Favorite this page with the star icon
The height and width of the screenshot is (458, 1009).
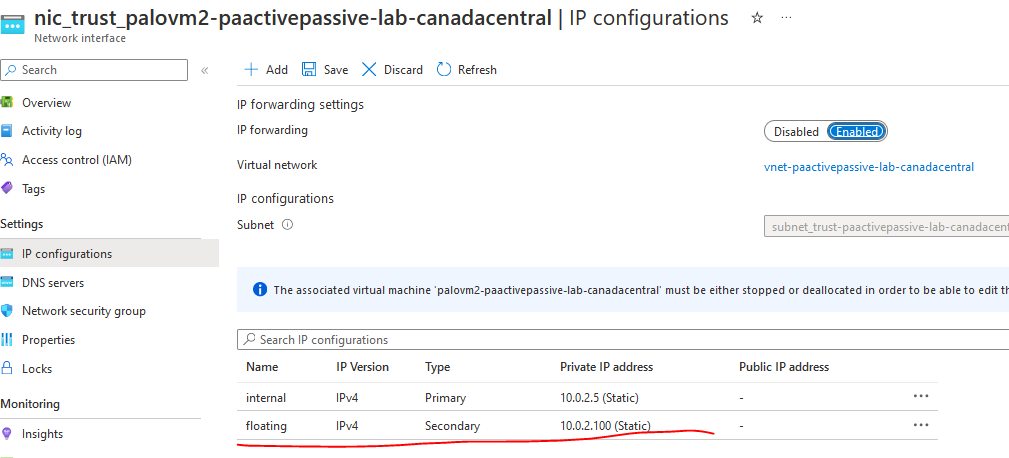pyautogui.click(x=757, y=18)
